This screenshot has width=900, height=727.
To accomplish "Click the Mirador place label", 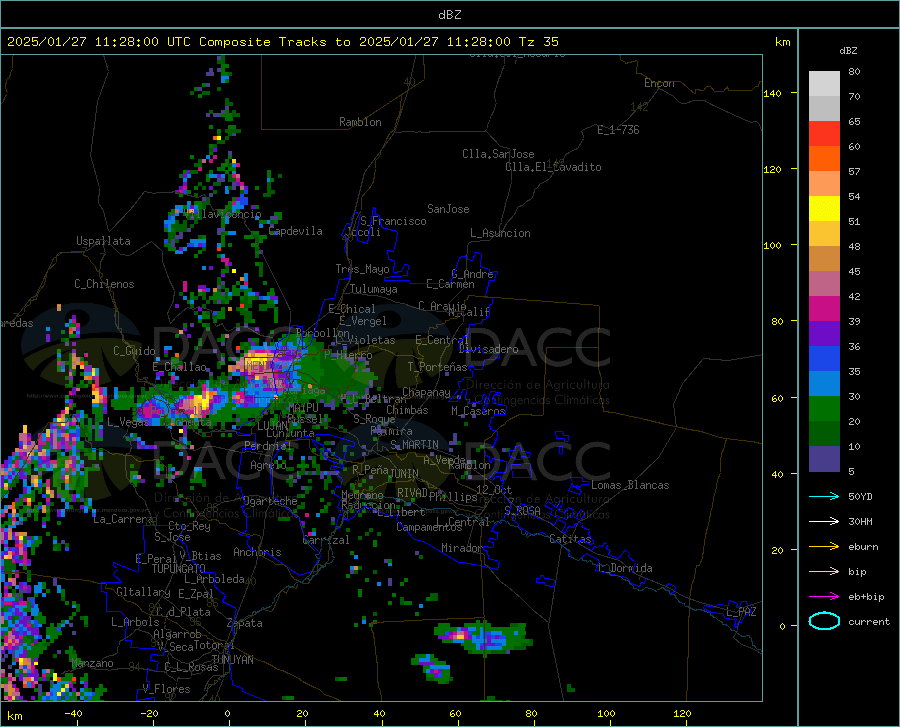I will [x=462, y=548].
